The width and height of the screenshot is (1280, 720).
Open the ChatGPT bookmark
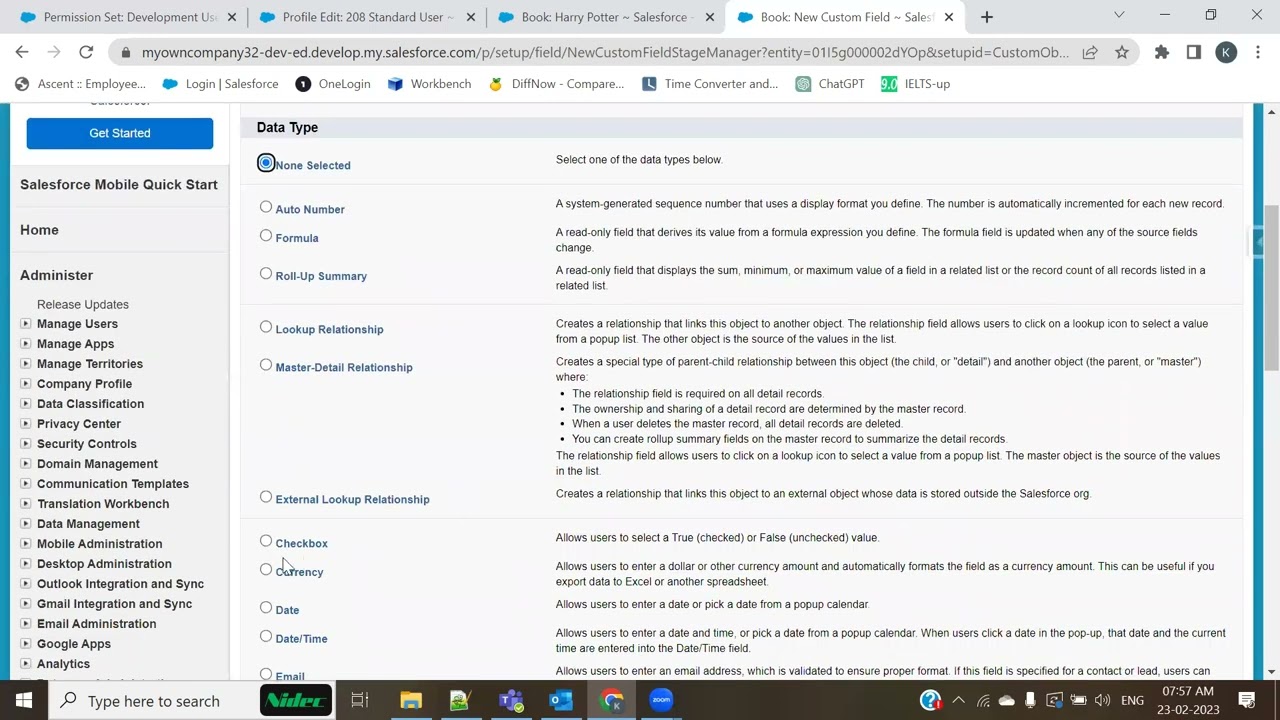[x=830, y=84]
